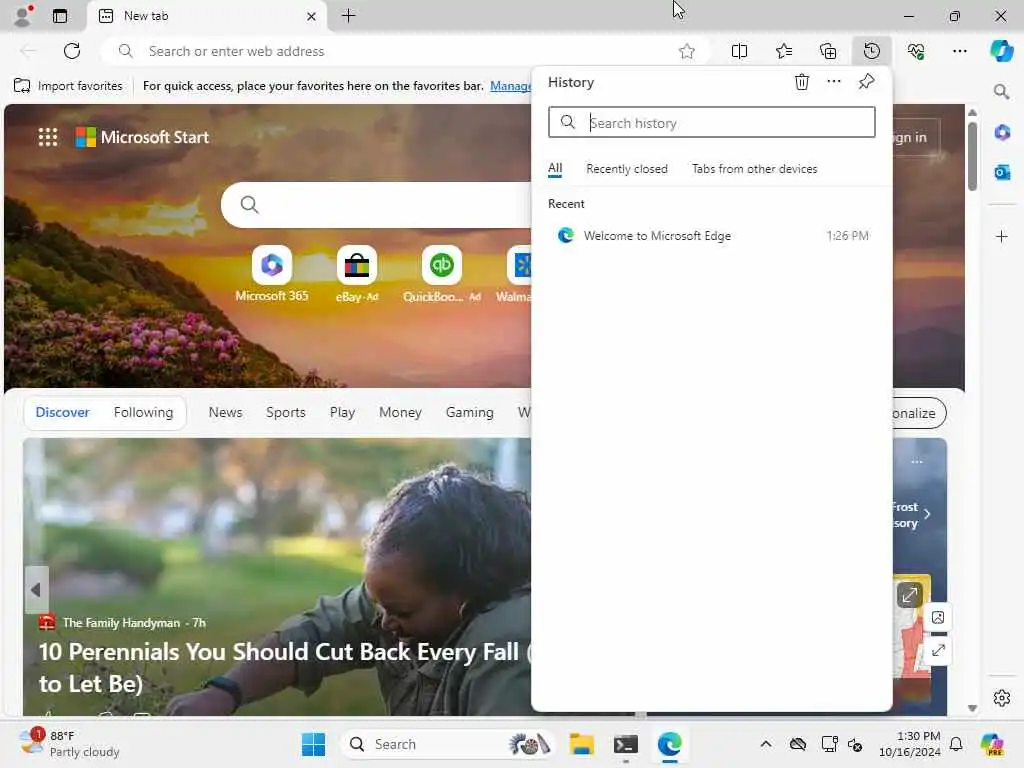This screenshot has height=768, width=1024.
Task: Open Copilot from the toolbar
Action: point(1001,51)
